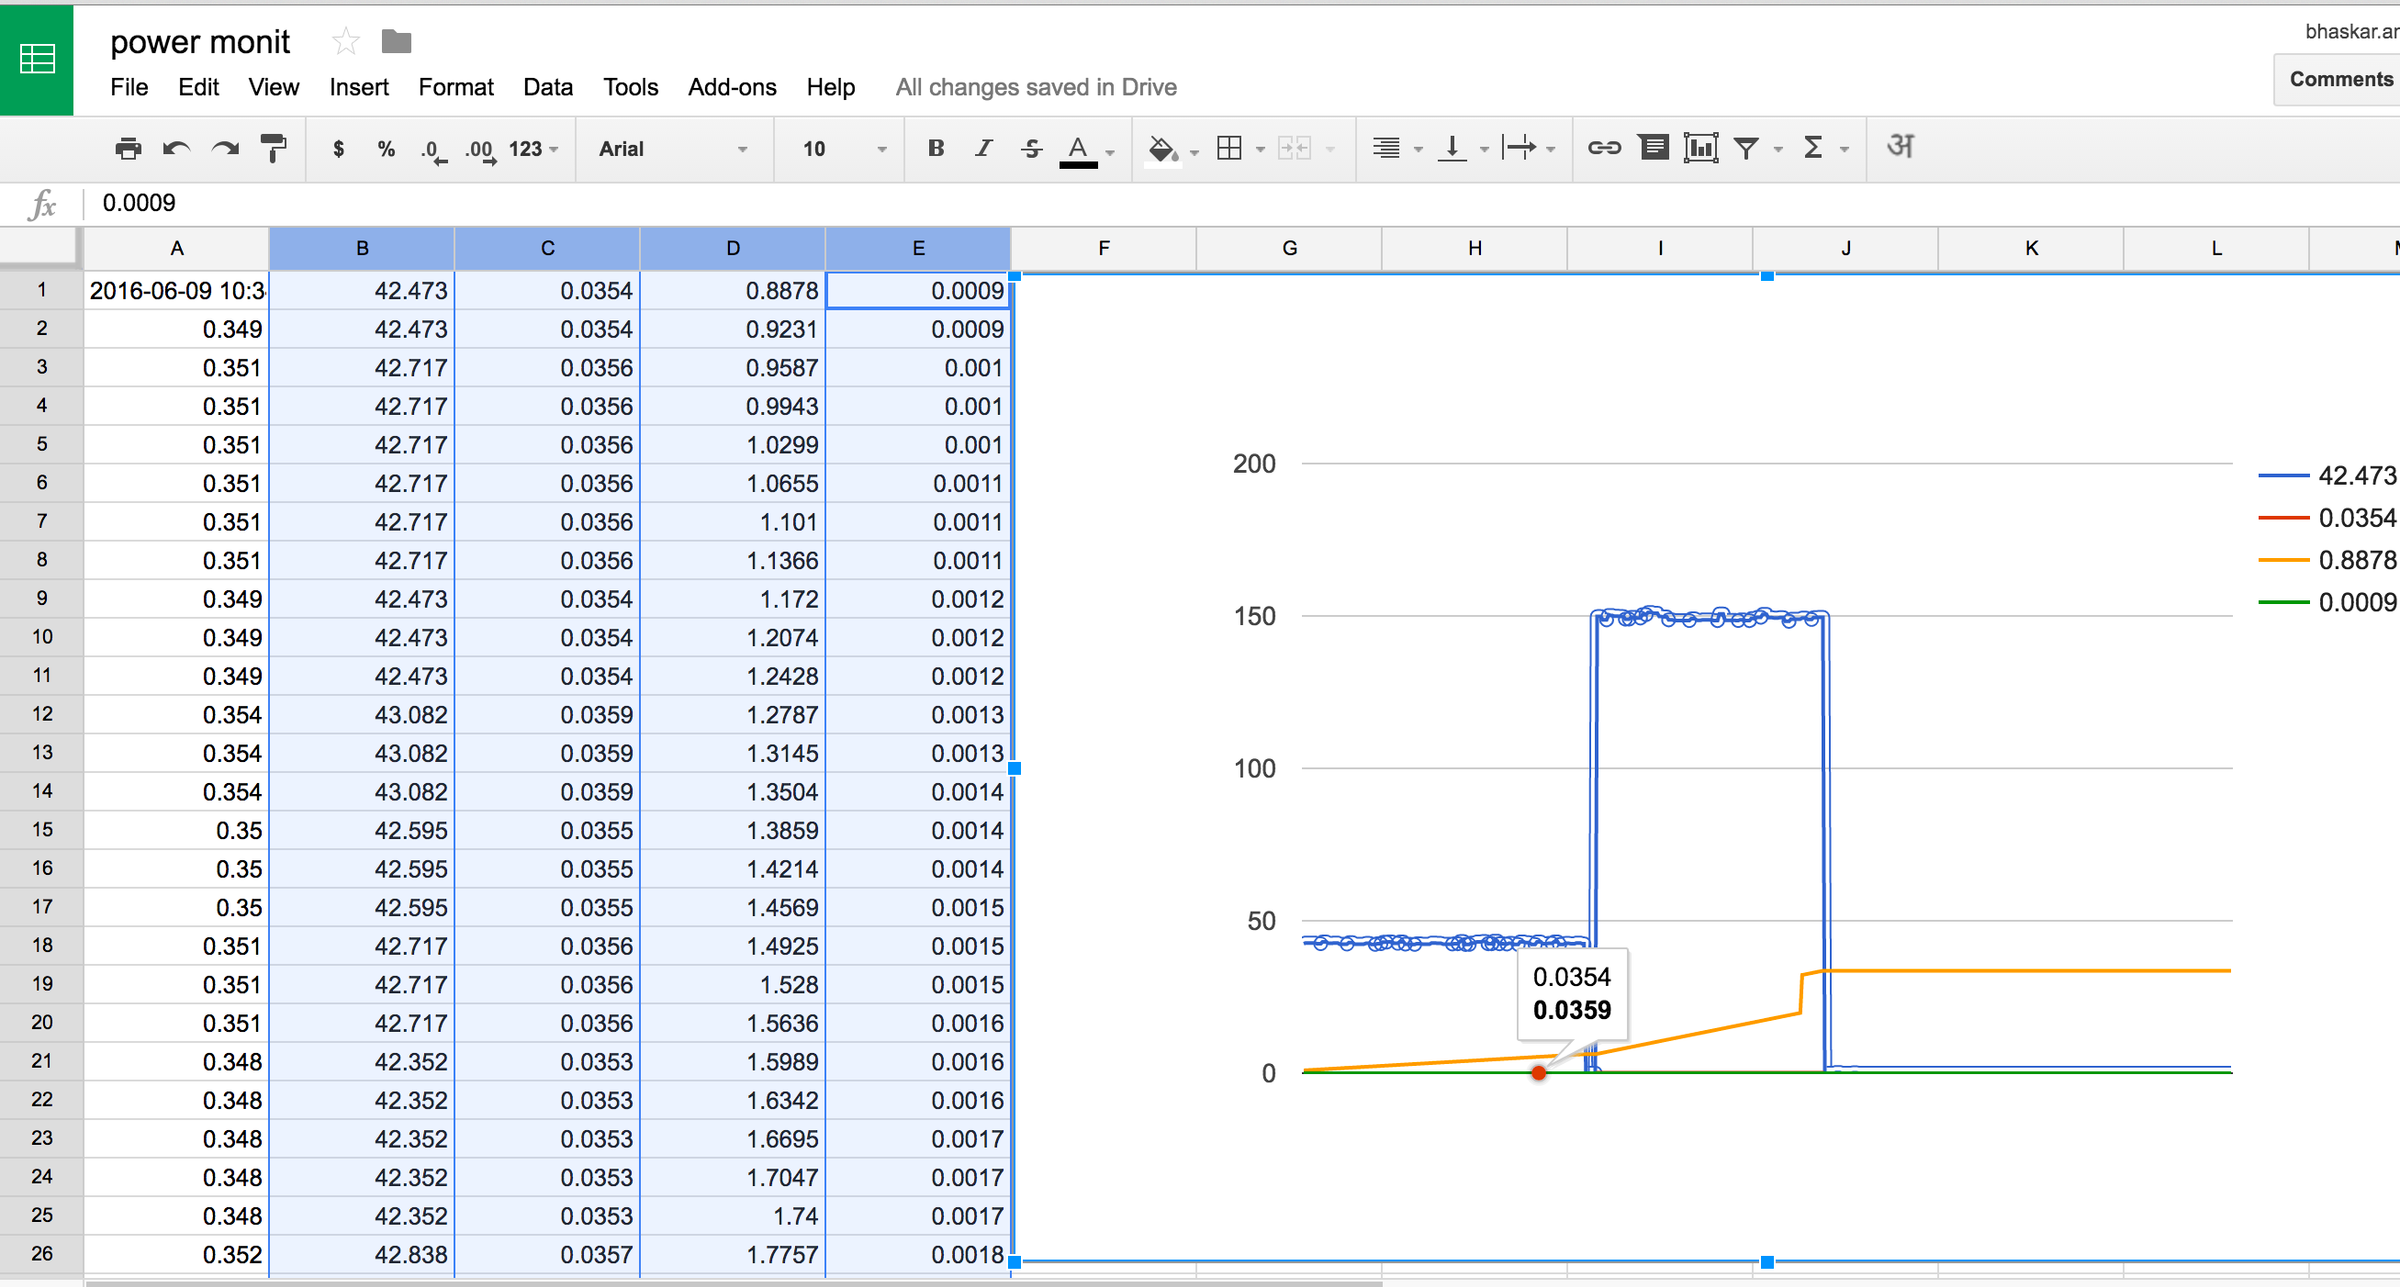Image resolution: width=2400 pixels, height=1287 pixels.
Task: Click the Undo arrow
Action: 176,148
